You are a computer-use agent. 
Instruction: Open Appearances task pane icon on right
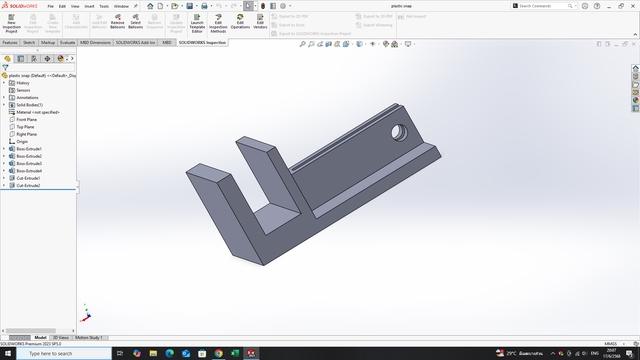(x=636, y=100)
